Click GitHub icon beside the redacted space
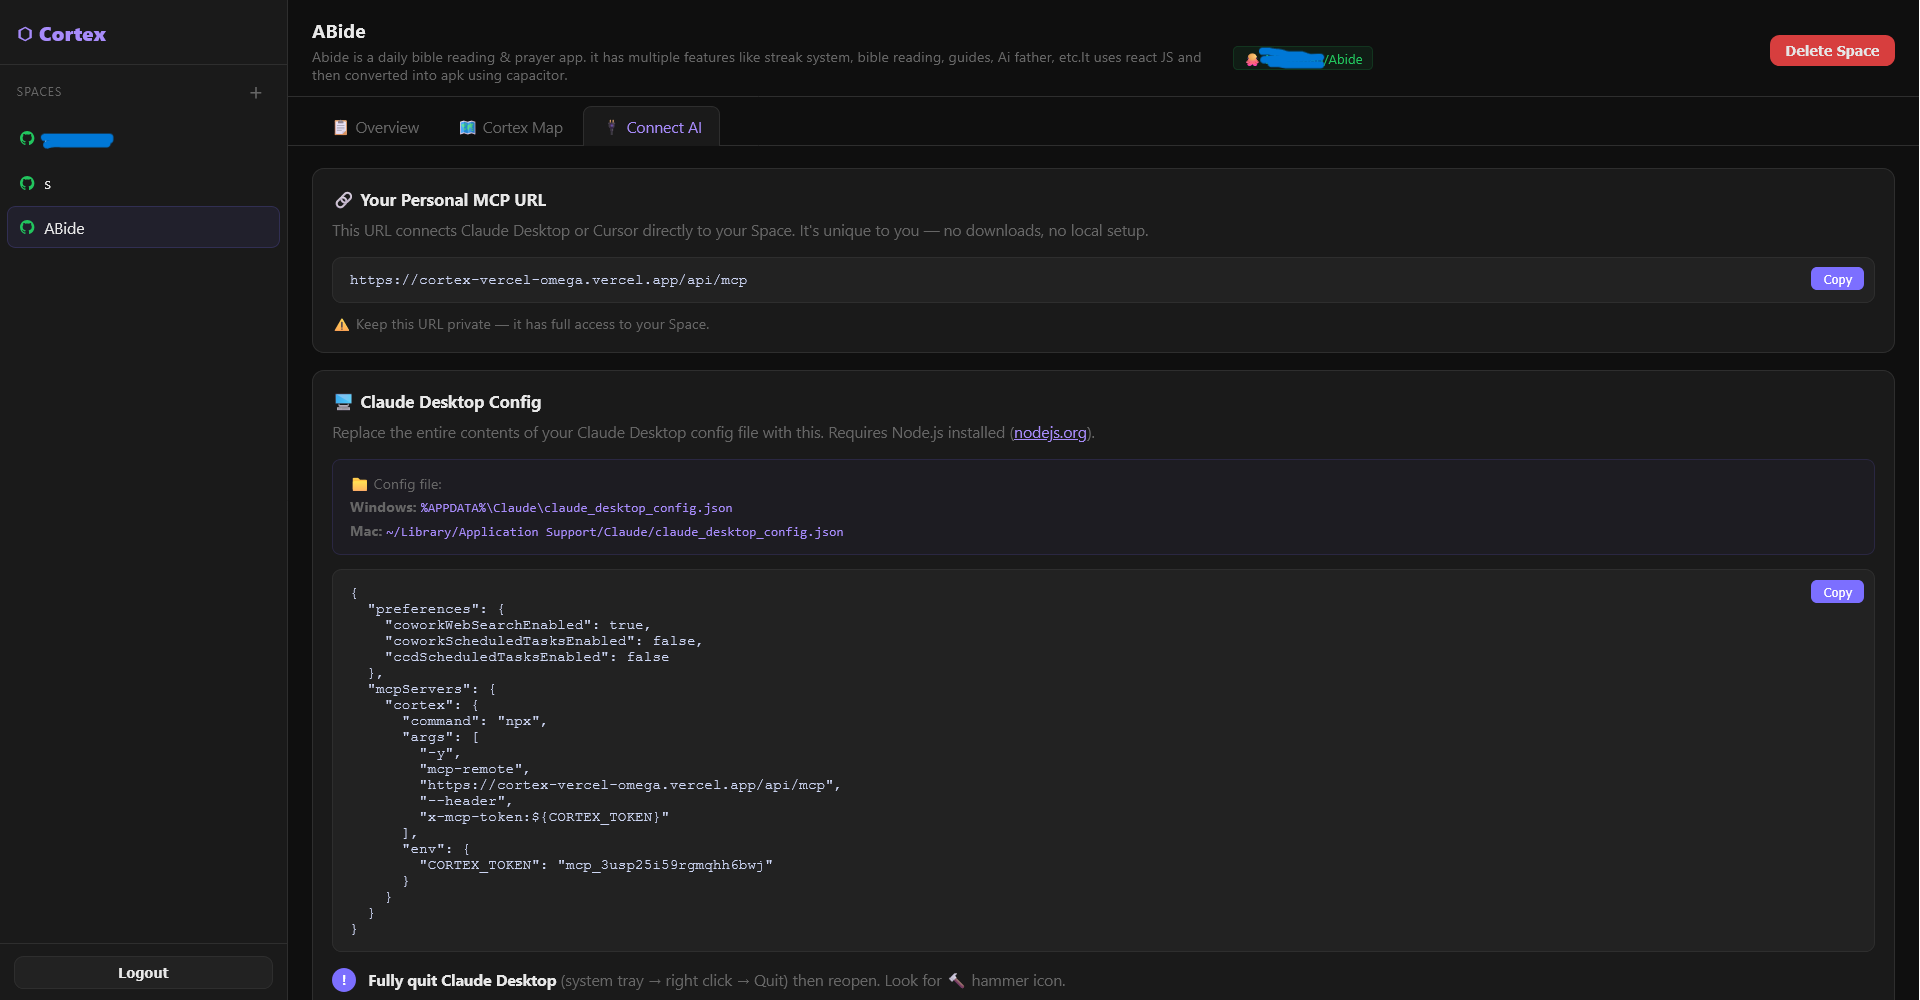Viewport: 1920px width, 1000px height. (x=27, y=139)
